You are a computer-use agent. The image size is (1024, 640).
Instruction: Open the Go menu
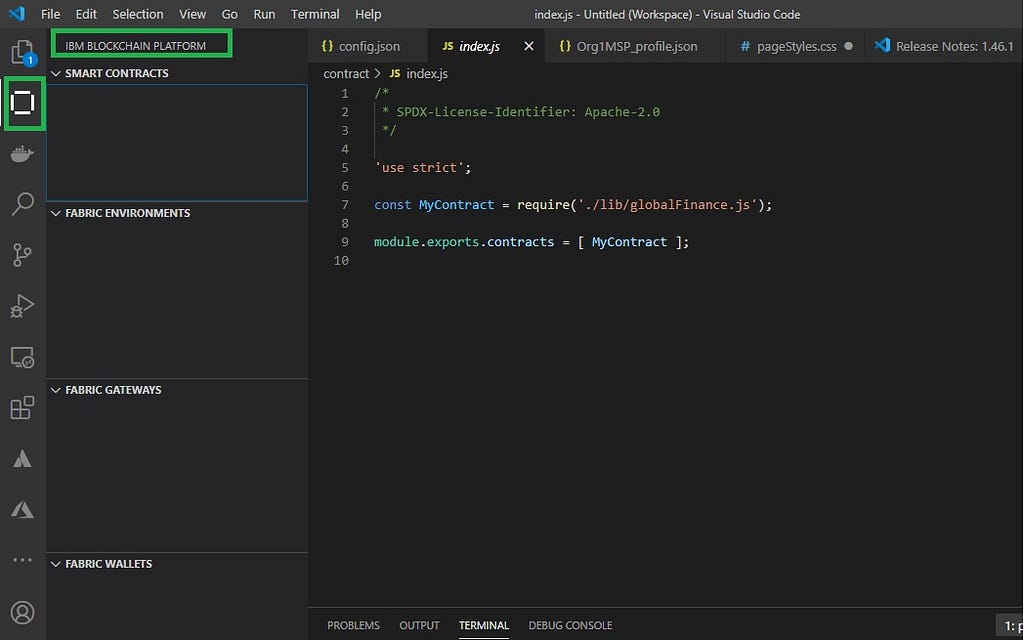click(x=229, y=14)
